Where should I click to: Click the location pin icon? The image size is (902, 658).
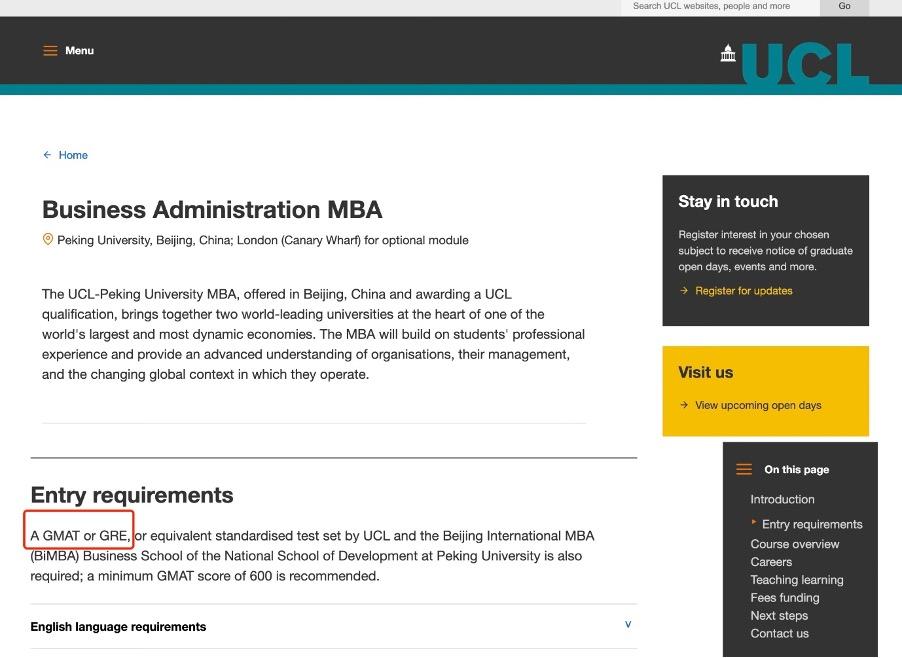(x=47, y=240)
